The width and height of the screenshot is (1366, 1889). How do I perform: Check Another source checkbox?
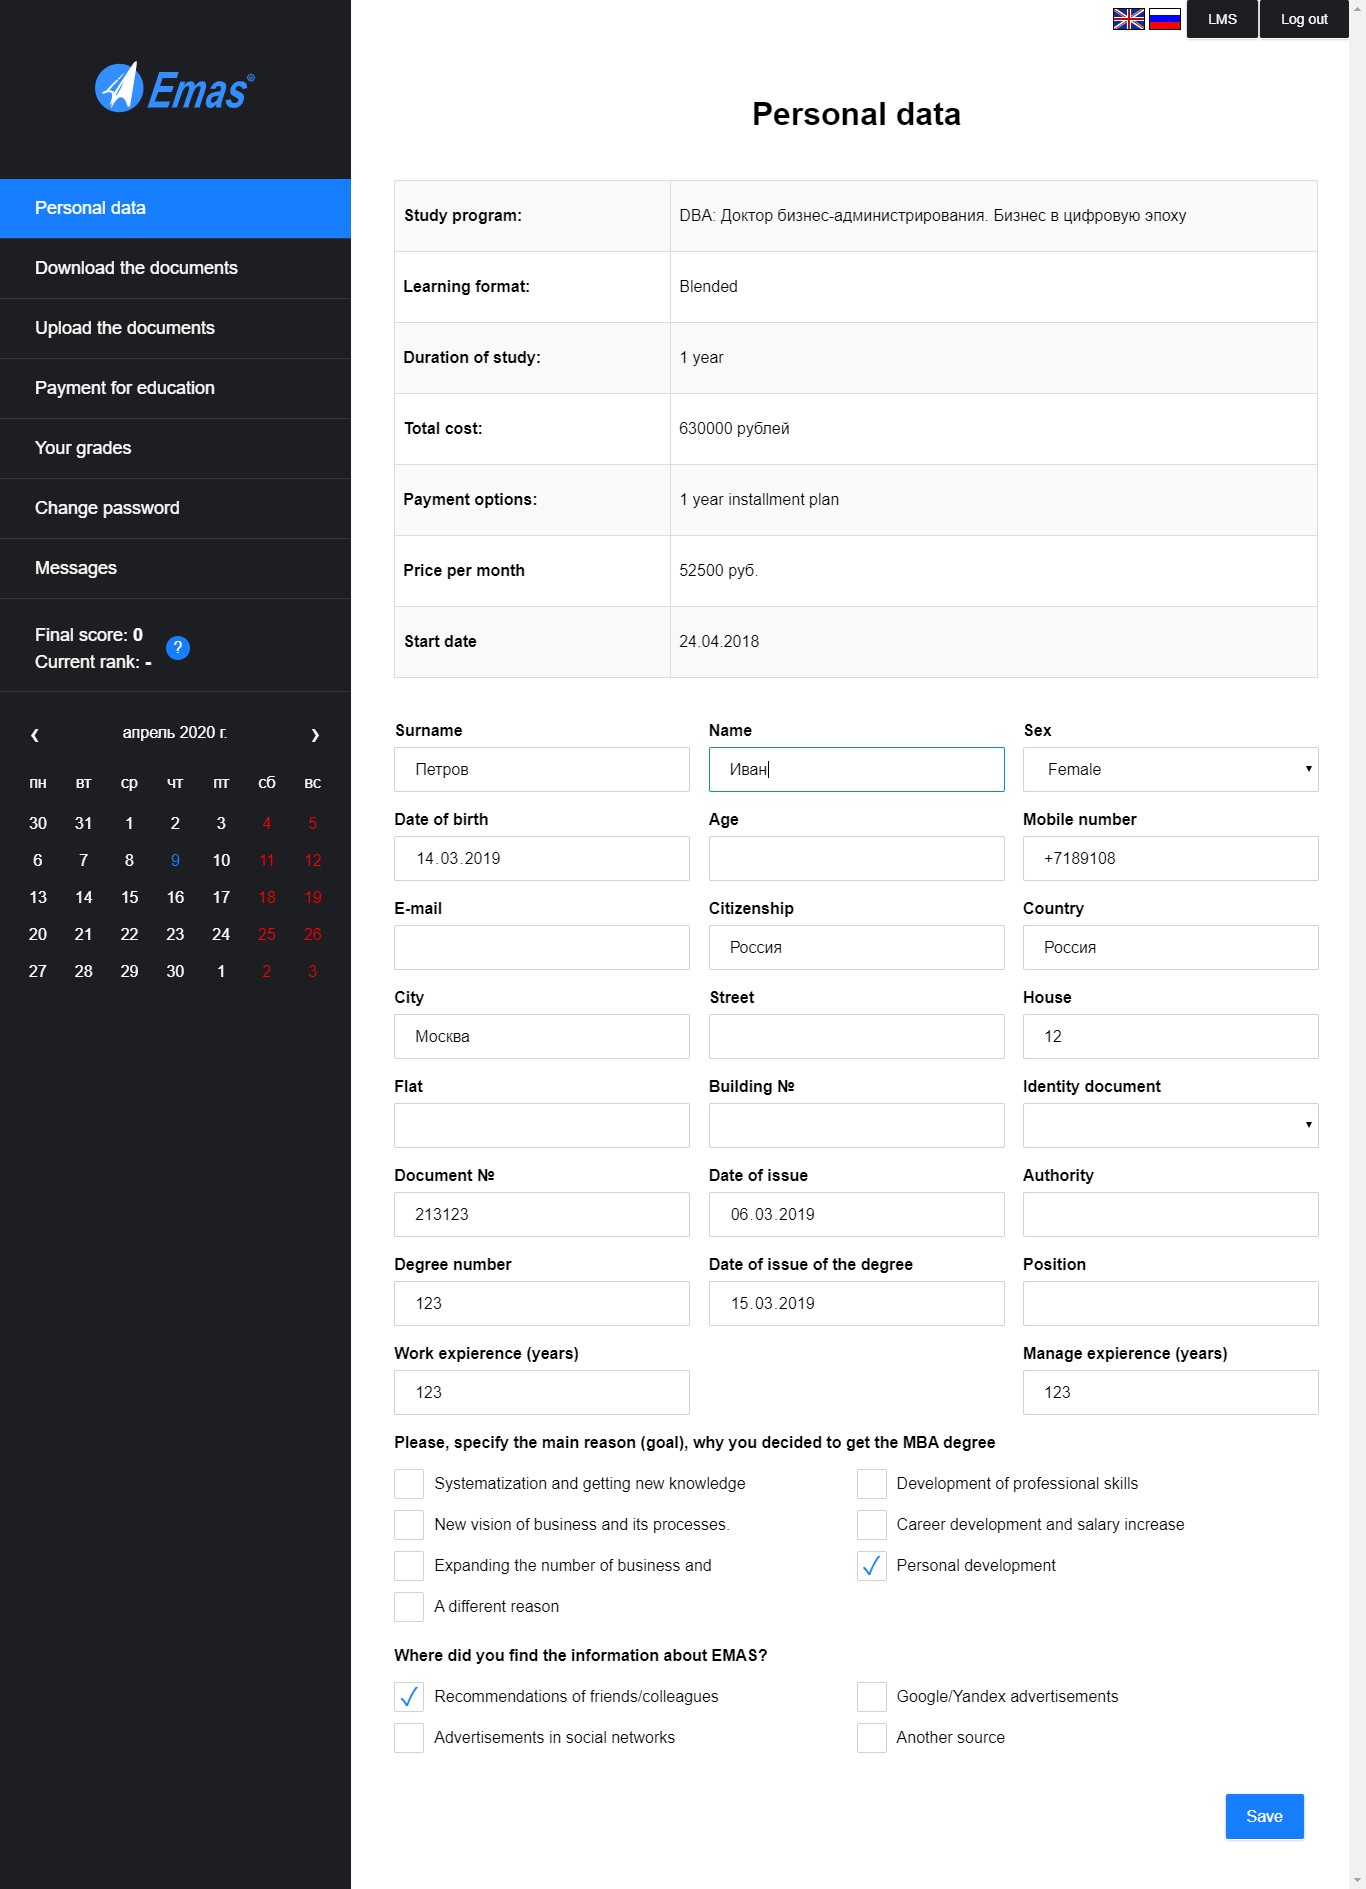(872, 1738)
